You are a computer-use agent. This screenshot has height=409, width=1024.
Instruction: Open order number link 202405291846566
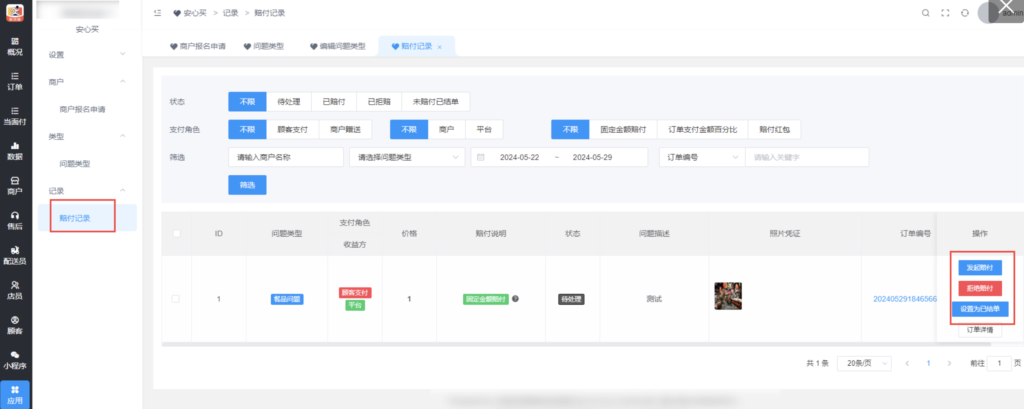pos(905,299)
